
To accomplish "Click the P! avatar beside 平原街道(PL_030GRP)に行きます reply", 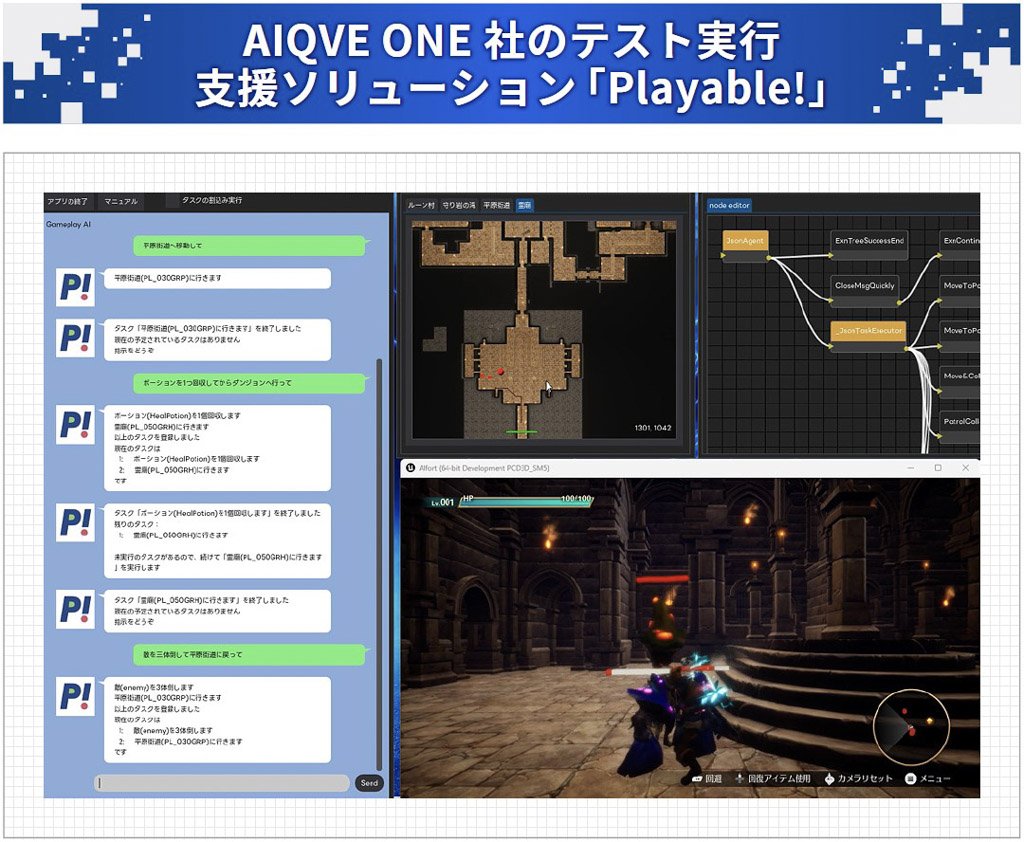I will tap(75, 287).
